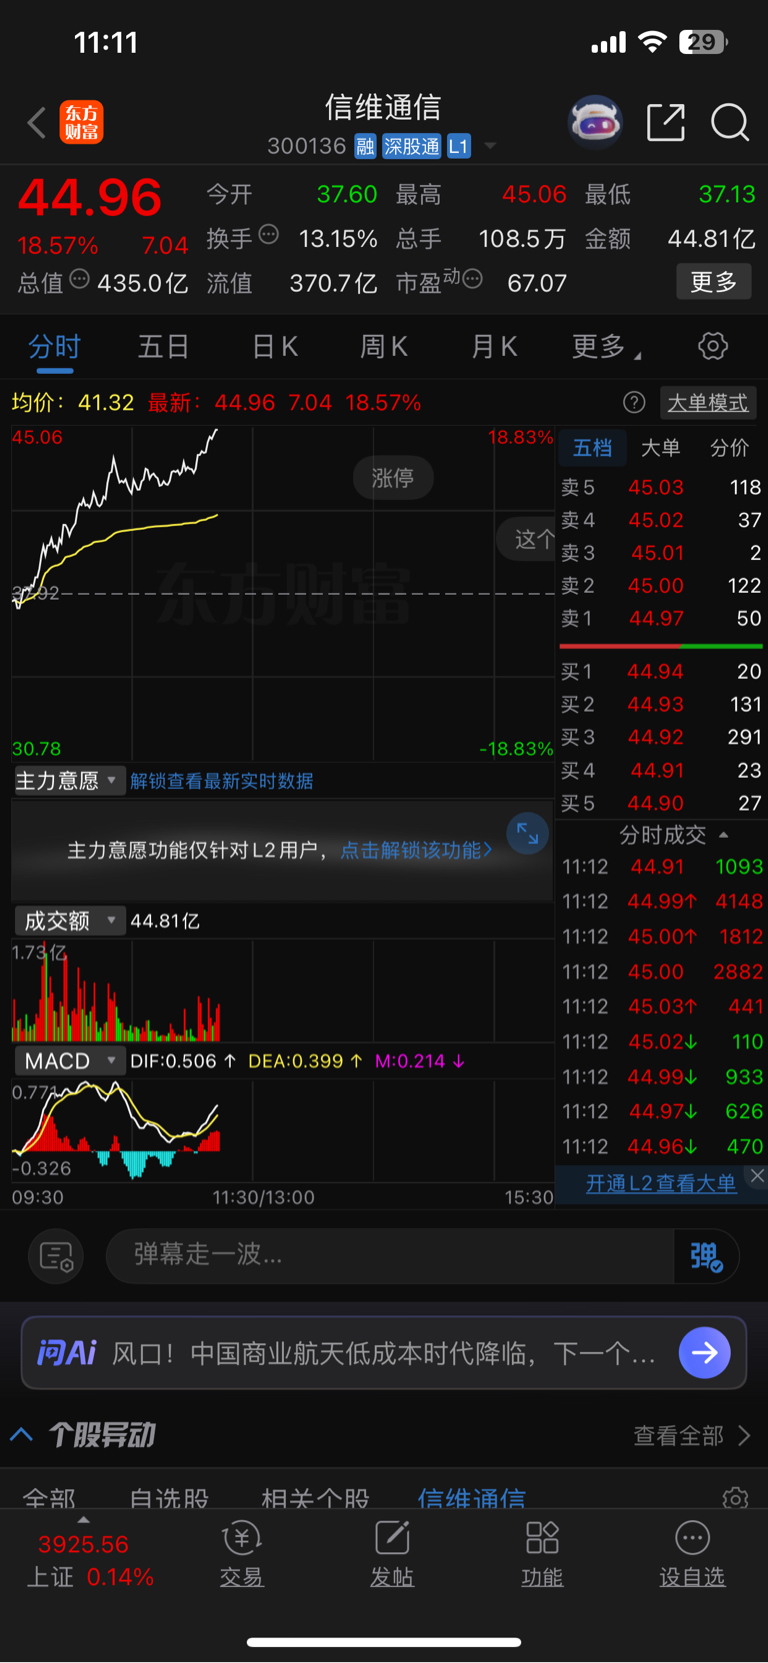Image resolution: width=768 pixels, height=1663 pixels.
Task: Tap the 问Ai logo
Action: click(66, 1353)
